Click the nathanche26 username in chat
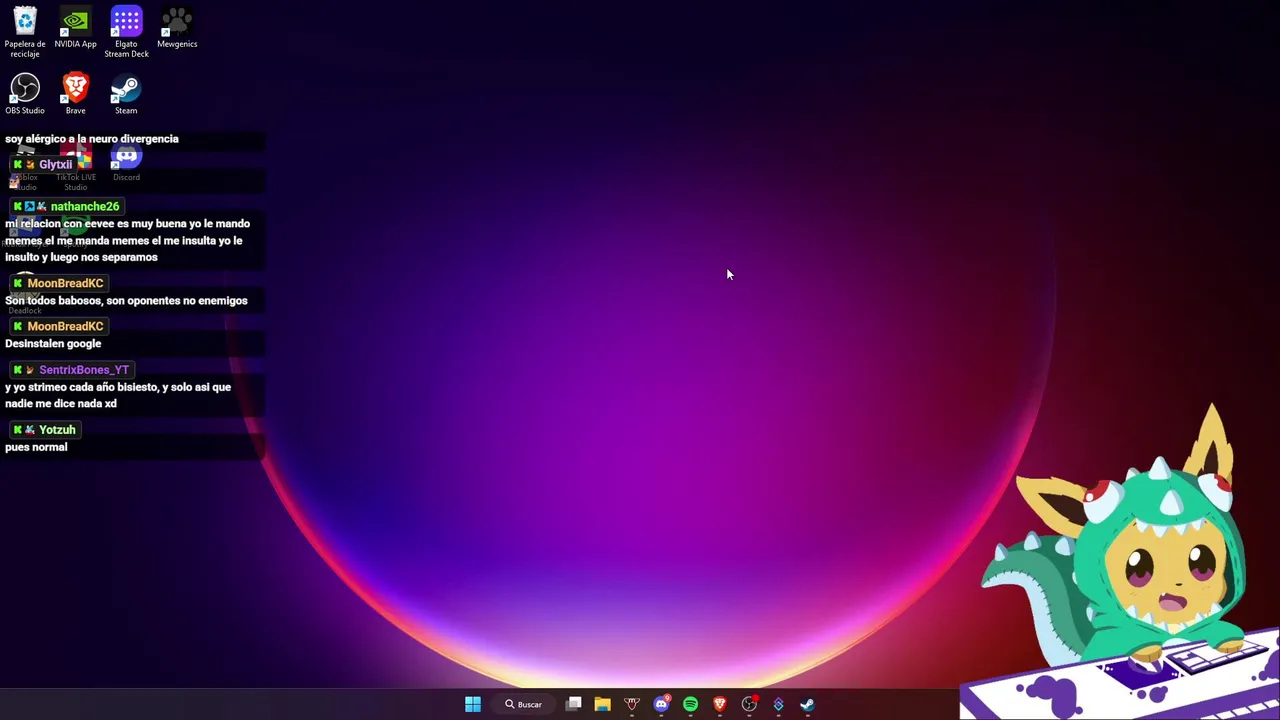This screenshot has width=1280, height=720. (x=84, y=206)
